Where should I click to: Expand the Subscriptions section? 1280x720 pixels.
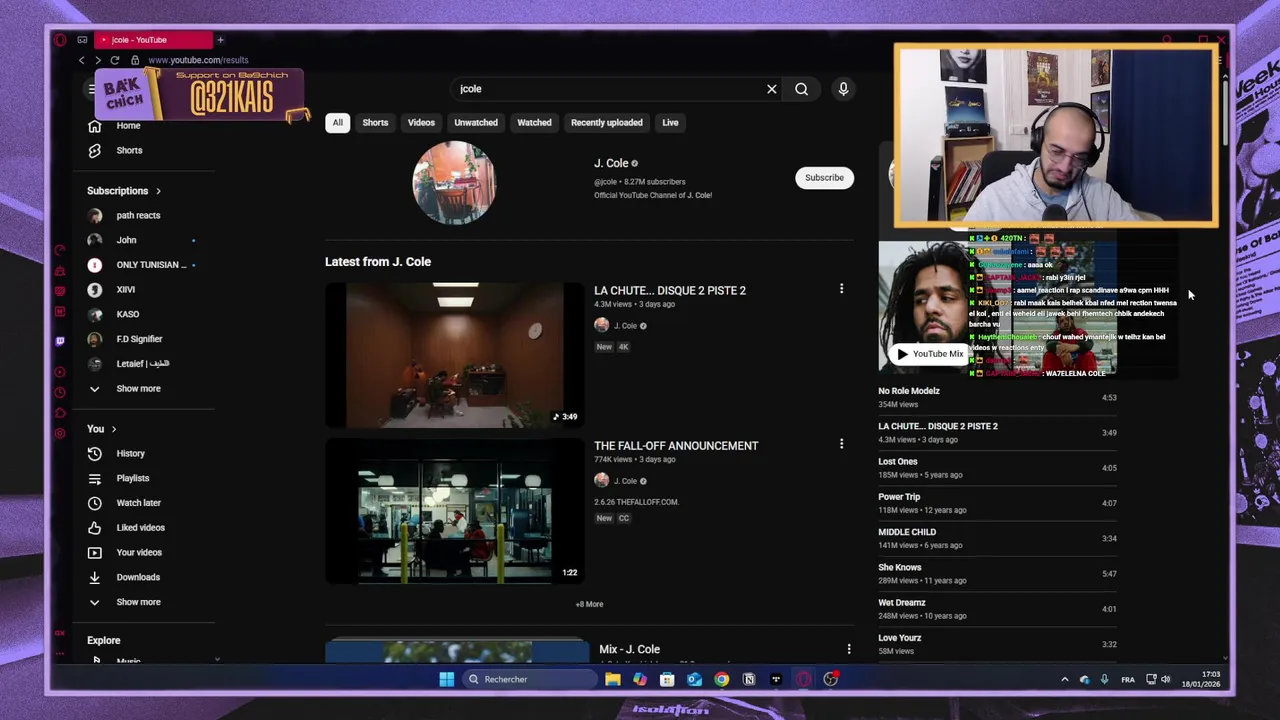click(x=124, y=191)
